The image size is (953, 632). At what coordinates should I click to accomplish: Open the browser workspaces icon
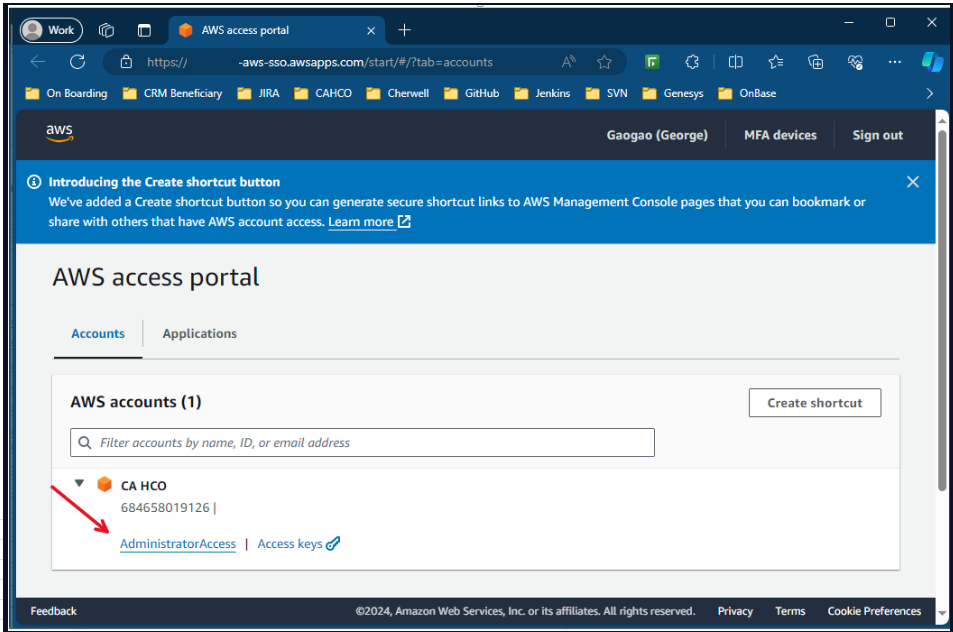(106, 30)
